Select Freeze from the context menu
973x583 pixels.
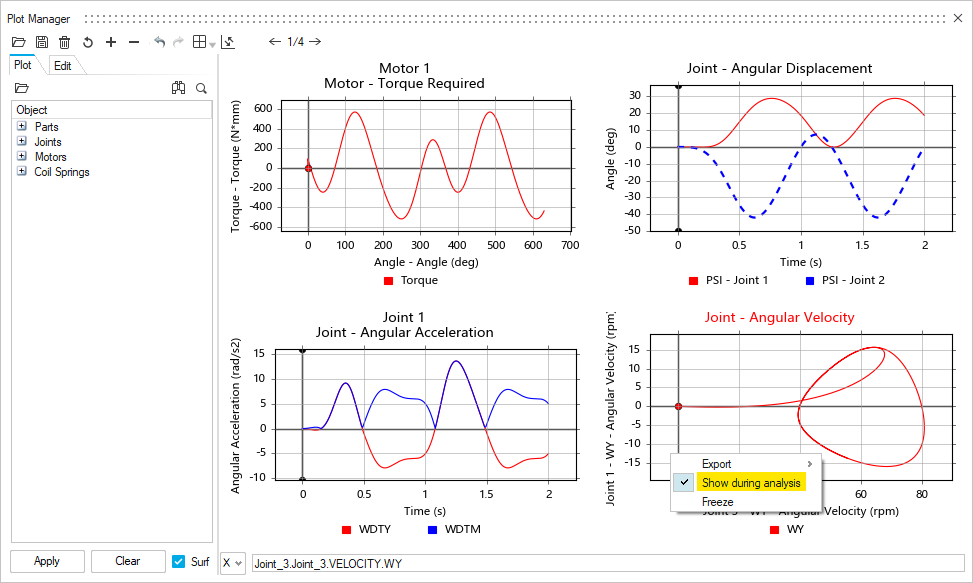[718, 501]
